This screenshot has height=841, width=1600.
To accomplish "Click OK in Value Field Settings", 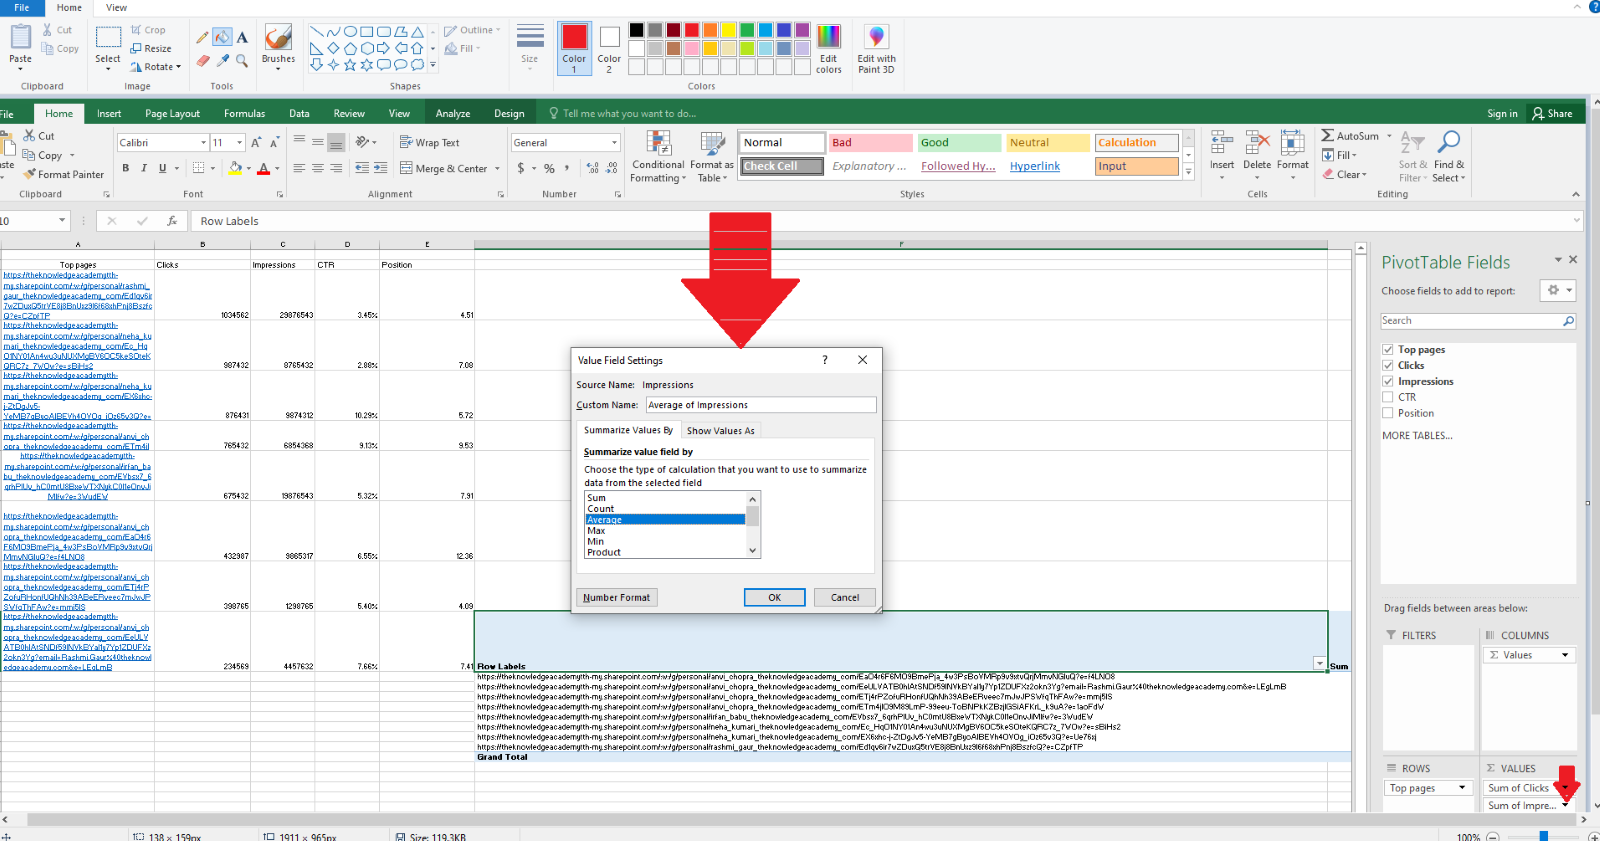I will point(774,598).
